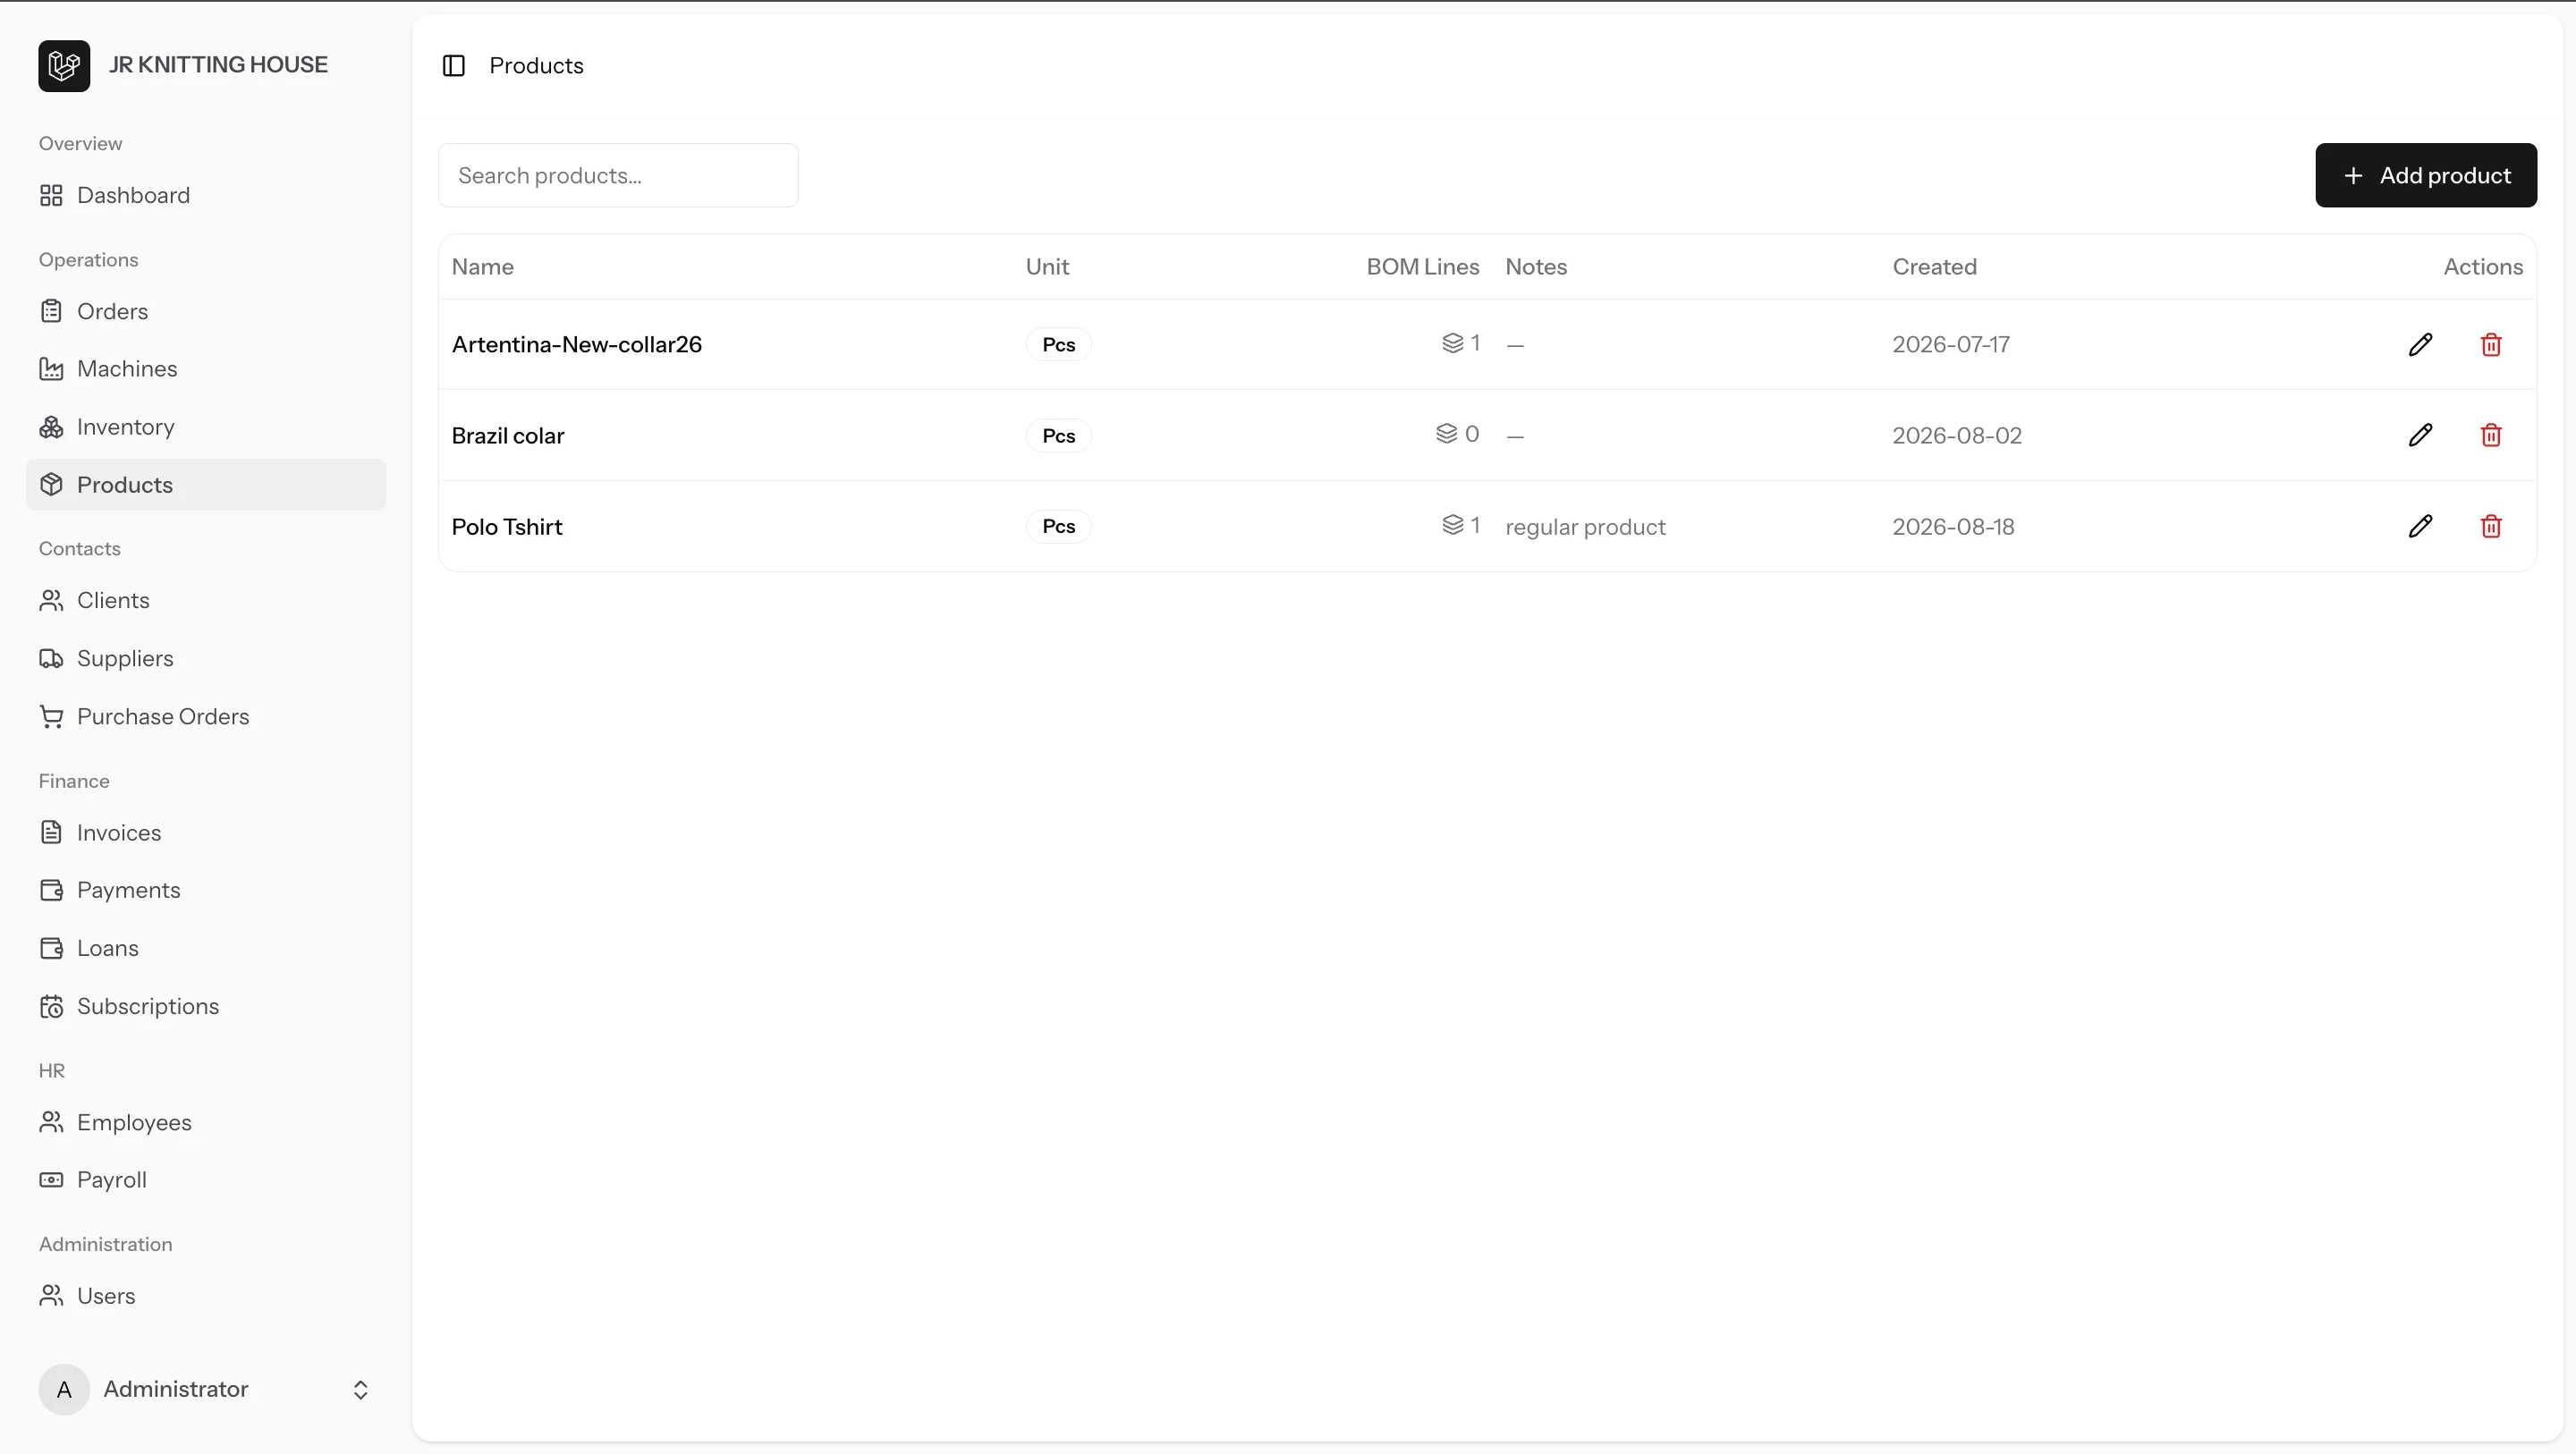Click the Purchase Orders cart icon

[x=51, y=716]
